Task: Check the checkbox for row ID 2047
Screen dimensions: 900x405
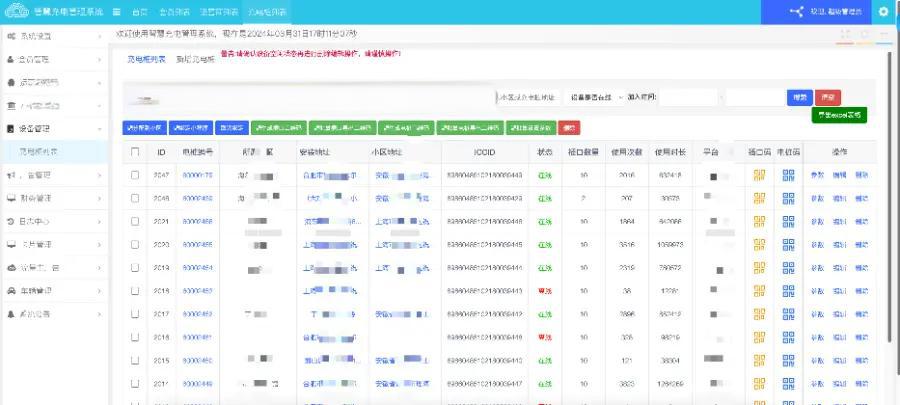Action: pos(135,175)
